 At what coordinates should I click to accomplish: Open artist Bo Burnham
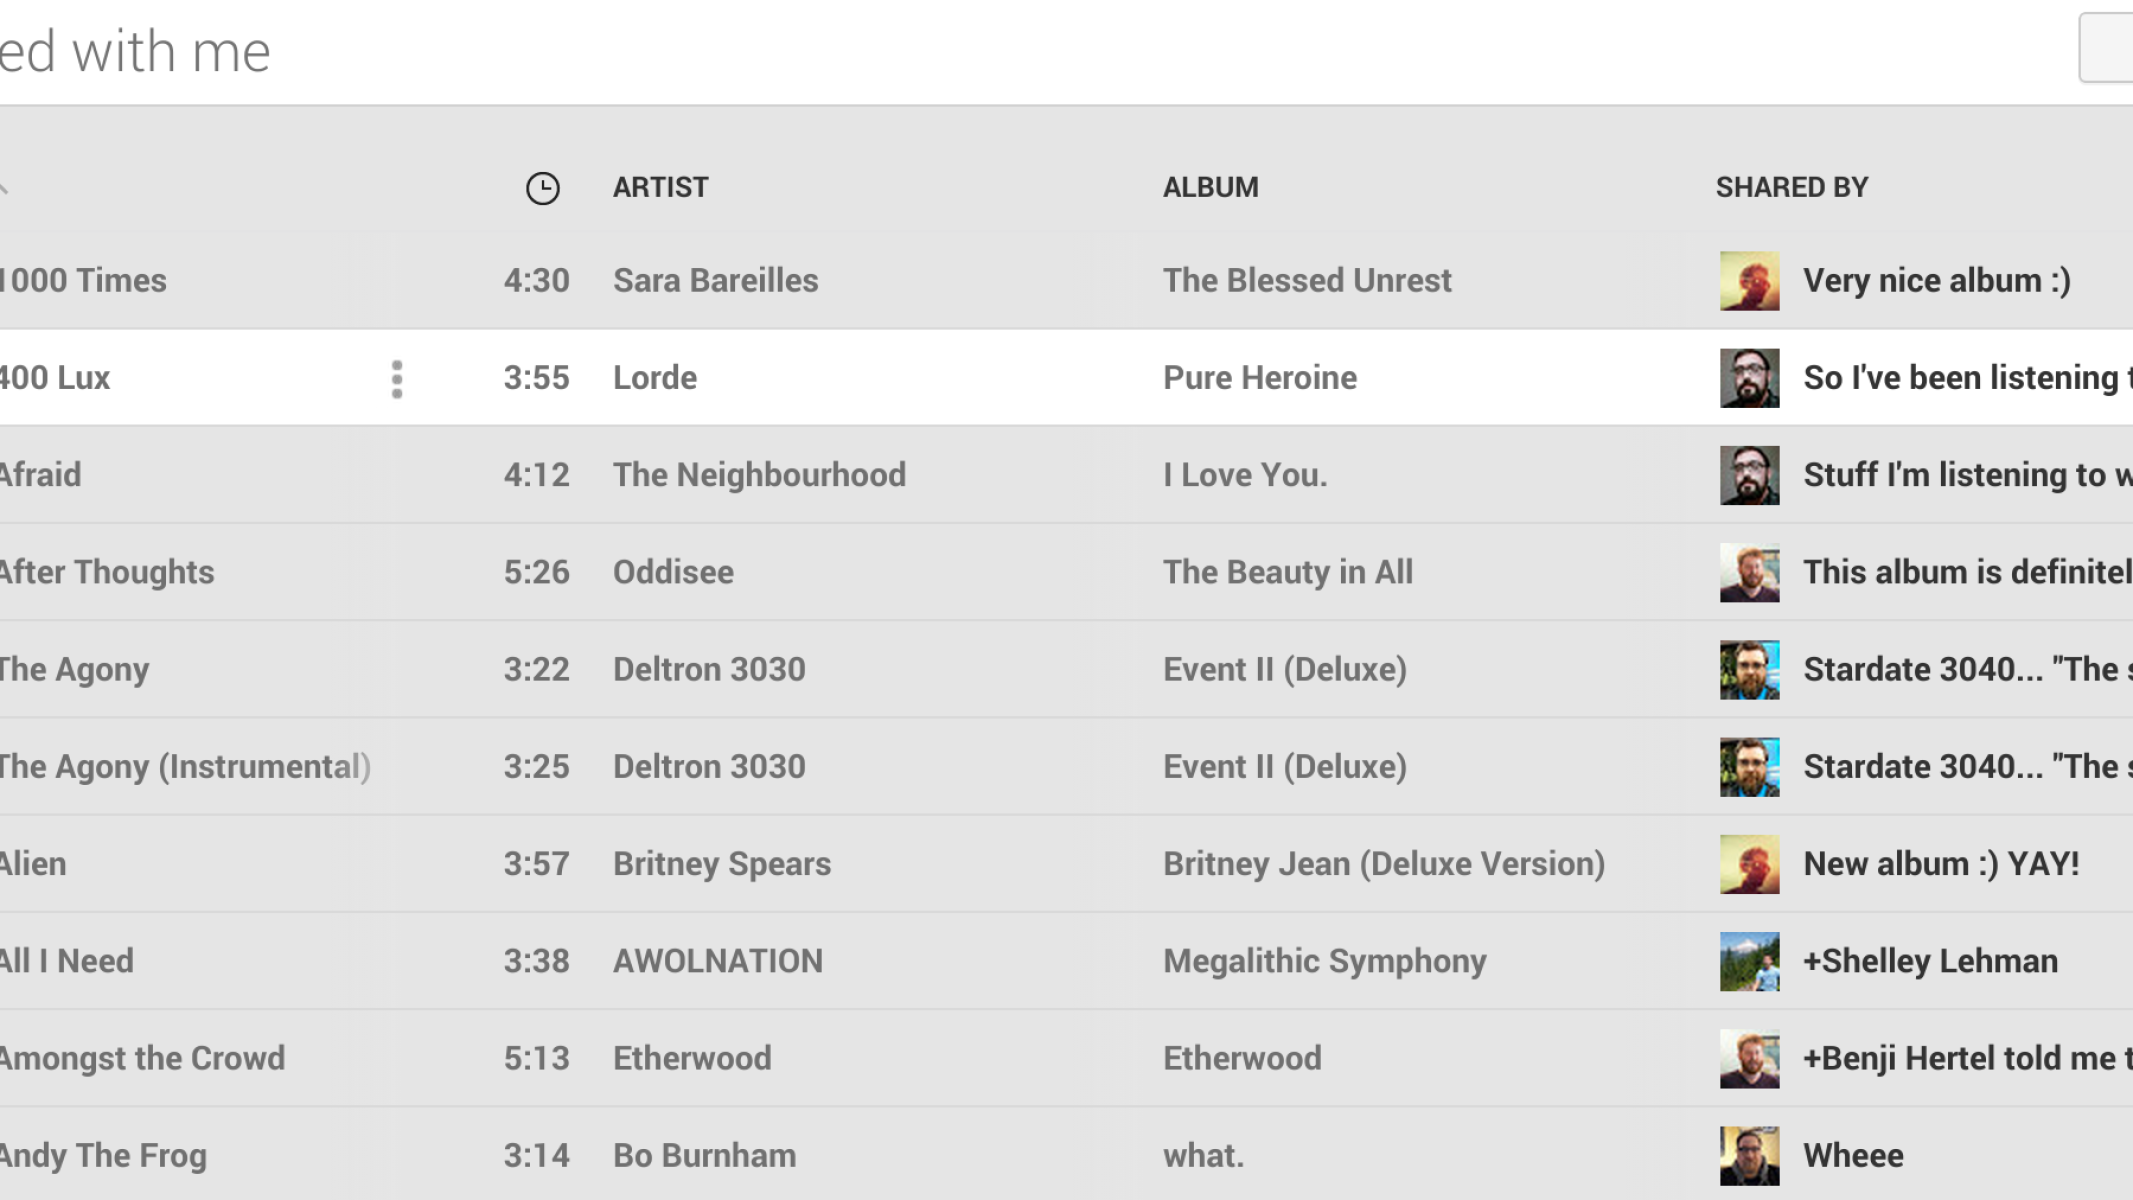pos(704,1156)
